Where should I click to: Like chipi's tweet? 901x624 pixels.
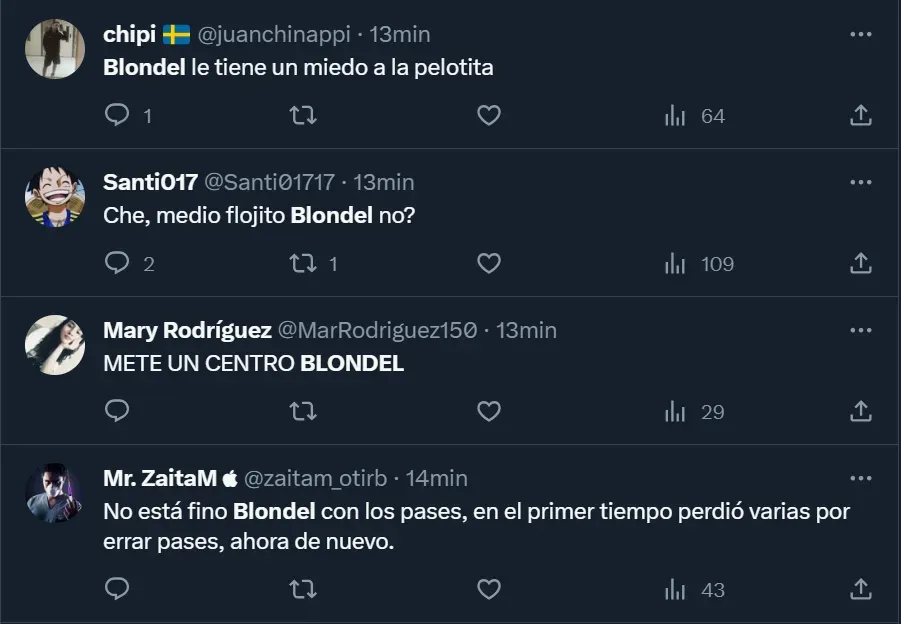(488, 116)
